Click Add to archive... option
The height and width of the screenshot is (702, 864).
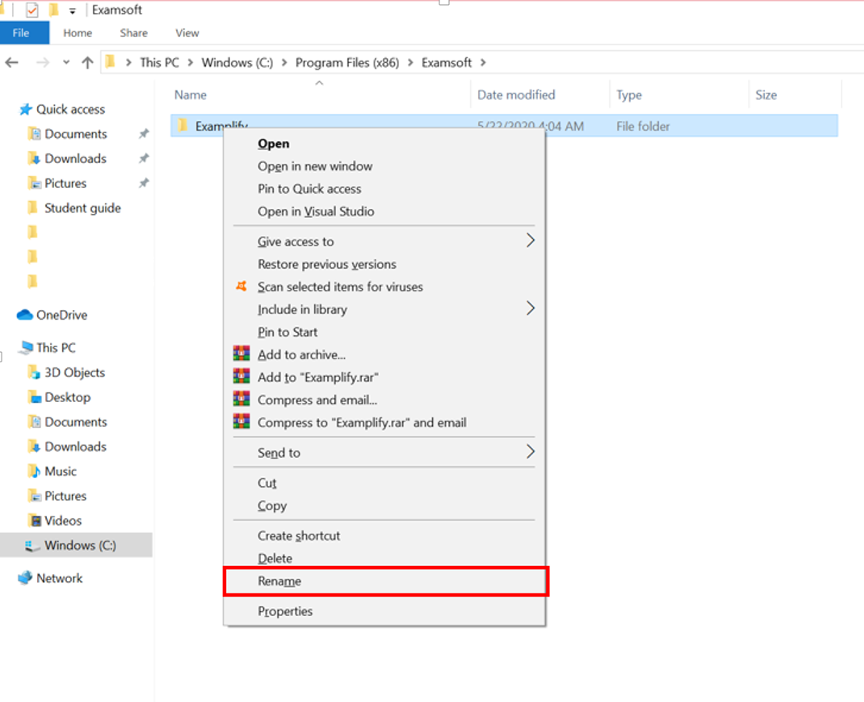click(x=384, y=355)
